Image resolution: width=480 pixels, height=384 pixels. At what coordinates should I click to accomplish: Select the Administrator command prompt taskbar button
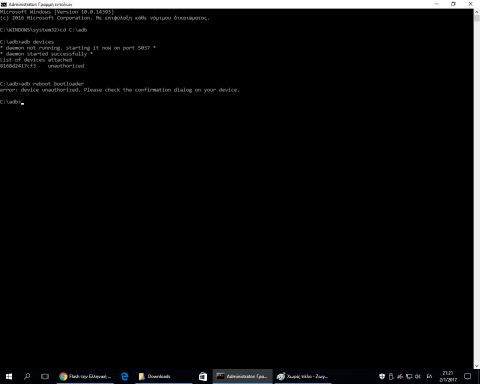click(x=242, y=376)
